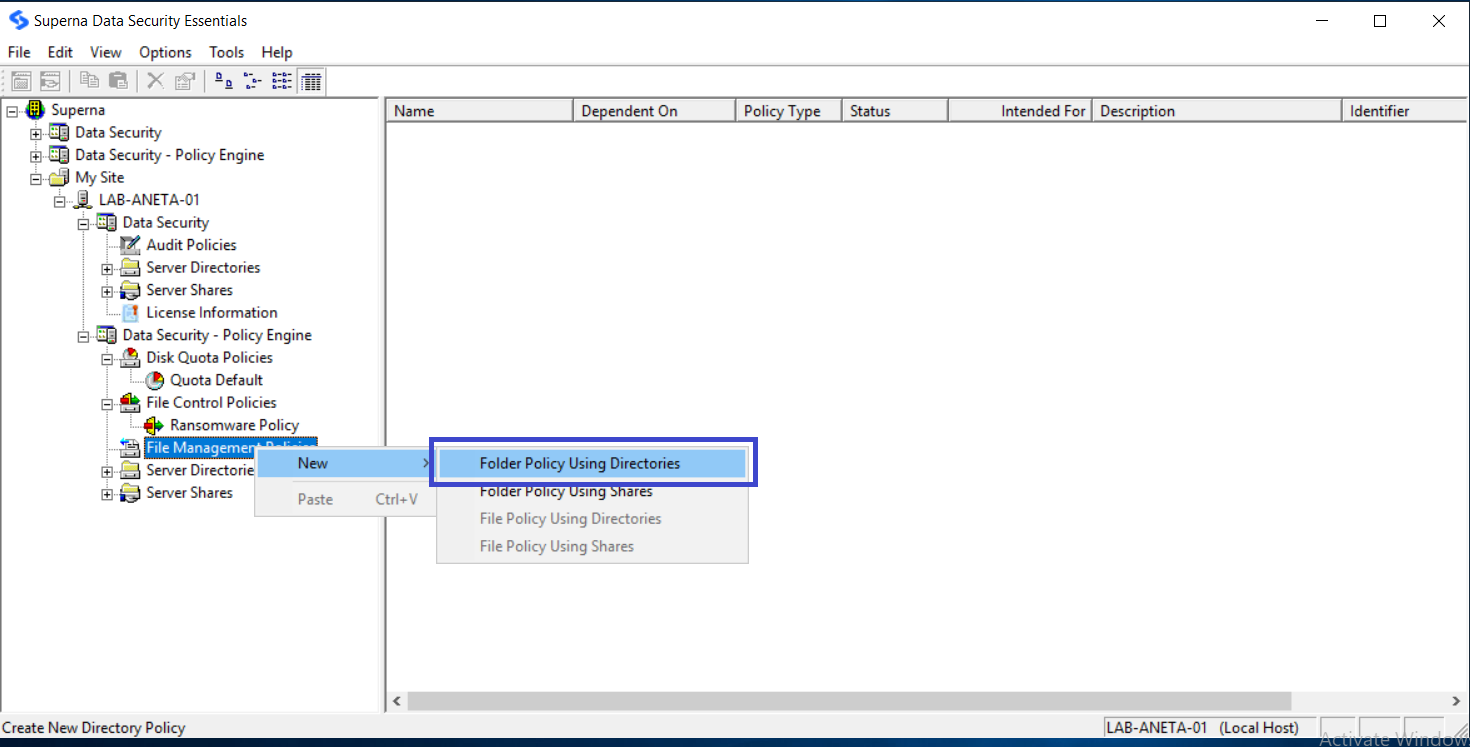Expand Server Directories below Audit Policies

pyautogui.click(x=107, y=268)
